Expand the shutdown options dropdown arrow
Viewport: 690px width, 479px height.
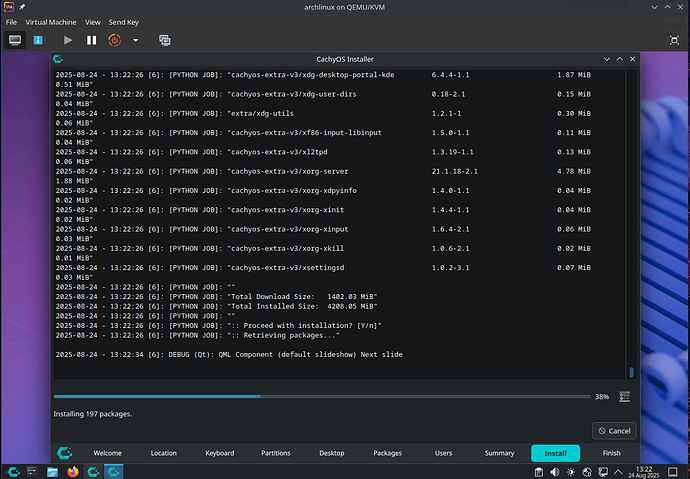point(136,40)
